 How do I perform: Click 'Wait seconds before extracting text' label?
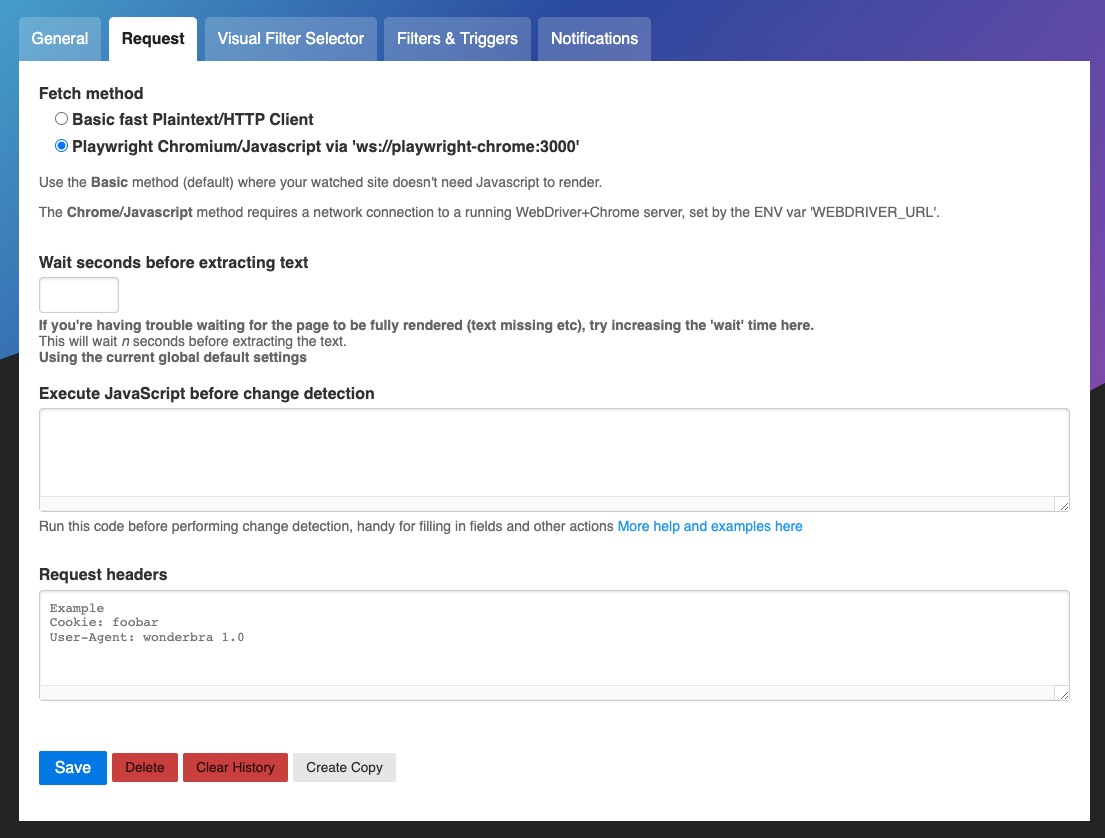[x=173, y=263]
